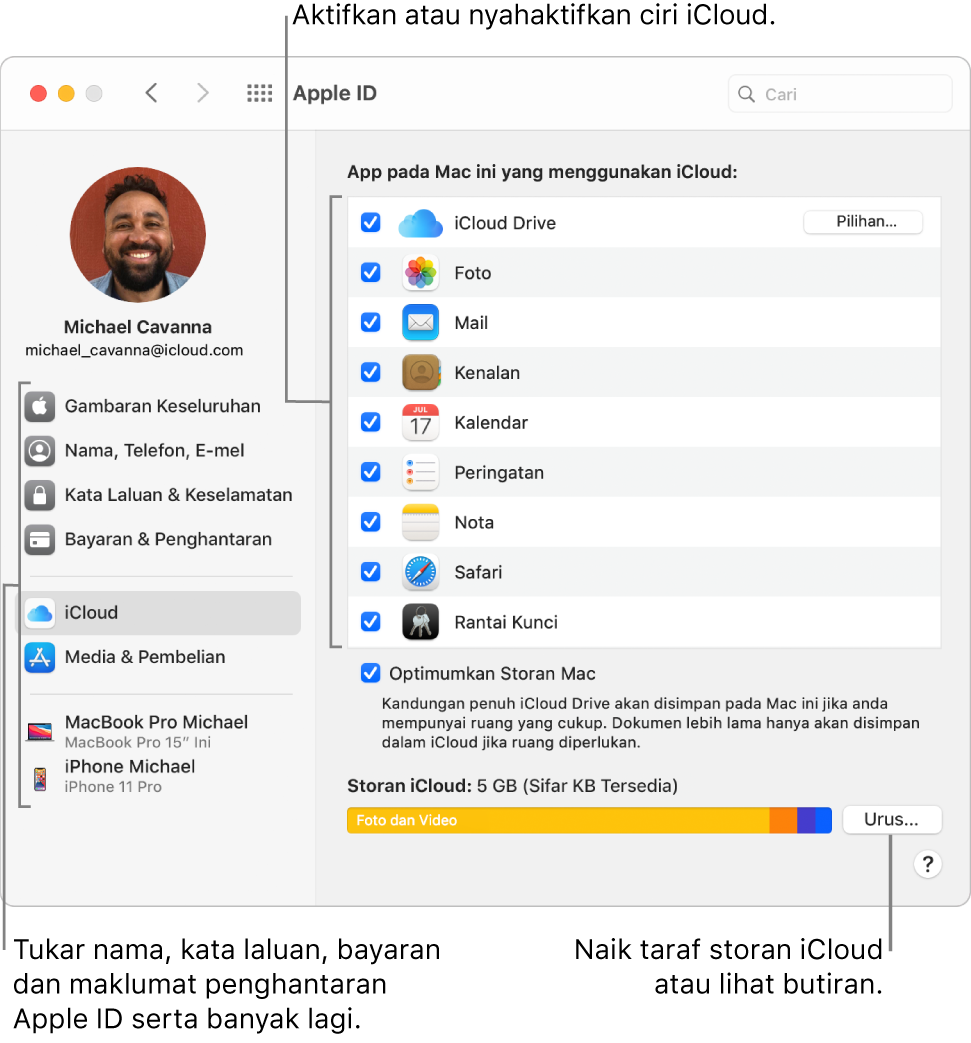Click the lock icon beside Kata Laluan

coord(40,496)
